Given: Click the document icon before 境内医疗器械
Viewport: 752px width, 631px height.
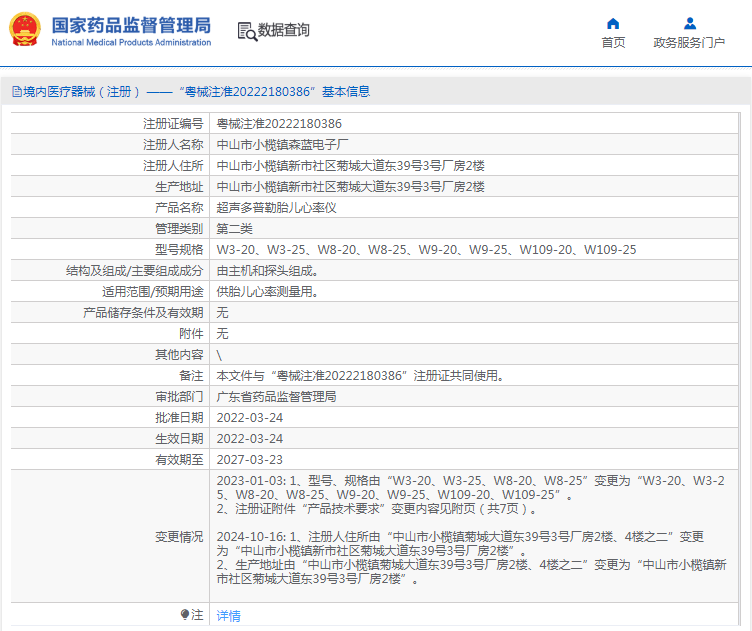Looking at the screenshot, I should 17,92.
